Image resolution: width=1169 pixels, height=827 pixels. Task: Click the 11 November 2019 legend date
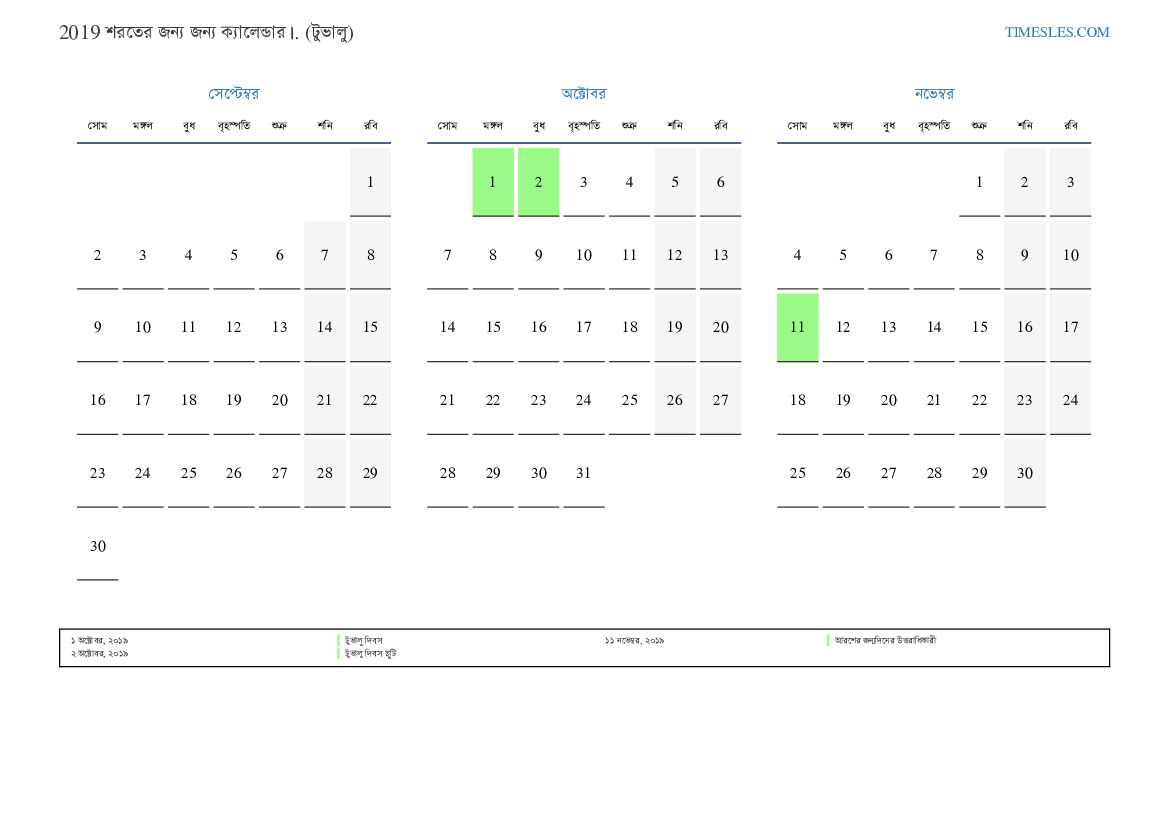click(x=634, y=641)
